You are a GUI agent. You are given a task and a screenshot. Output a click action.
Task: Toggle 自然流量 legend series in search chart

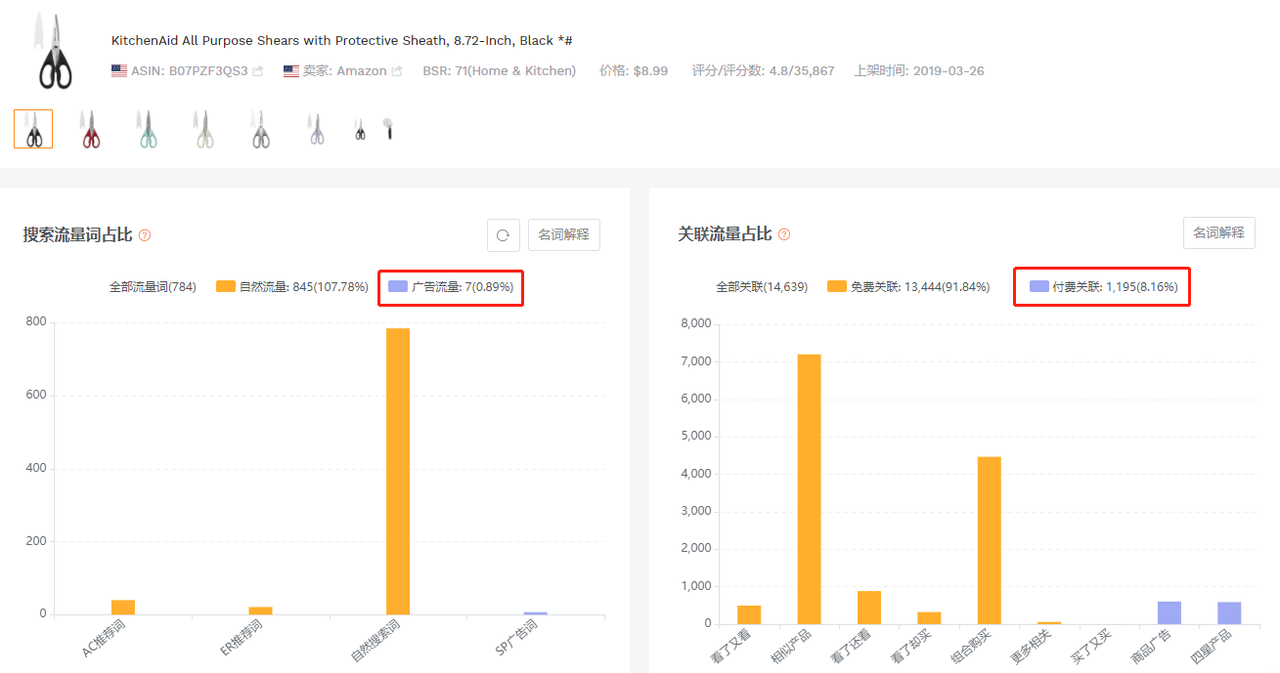[x=292, y=287]
